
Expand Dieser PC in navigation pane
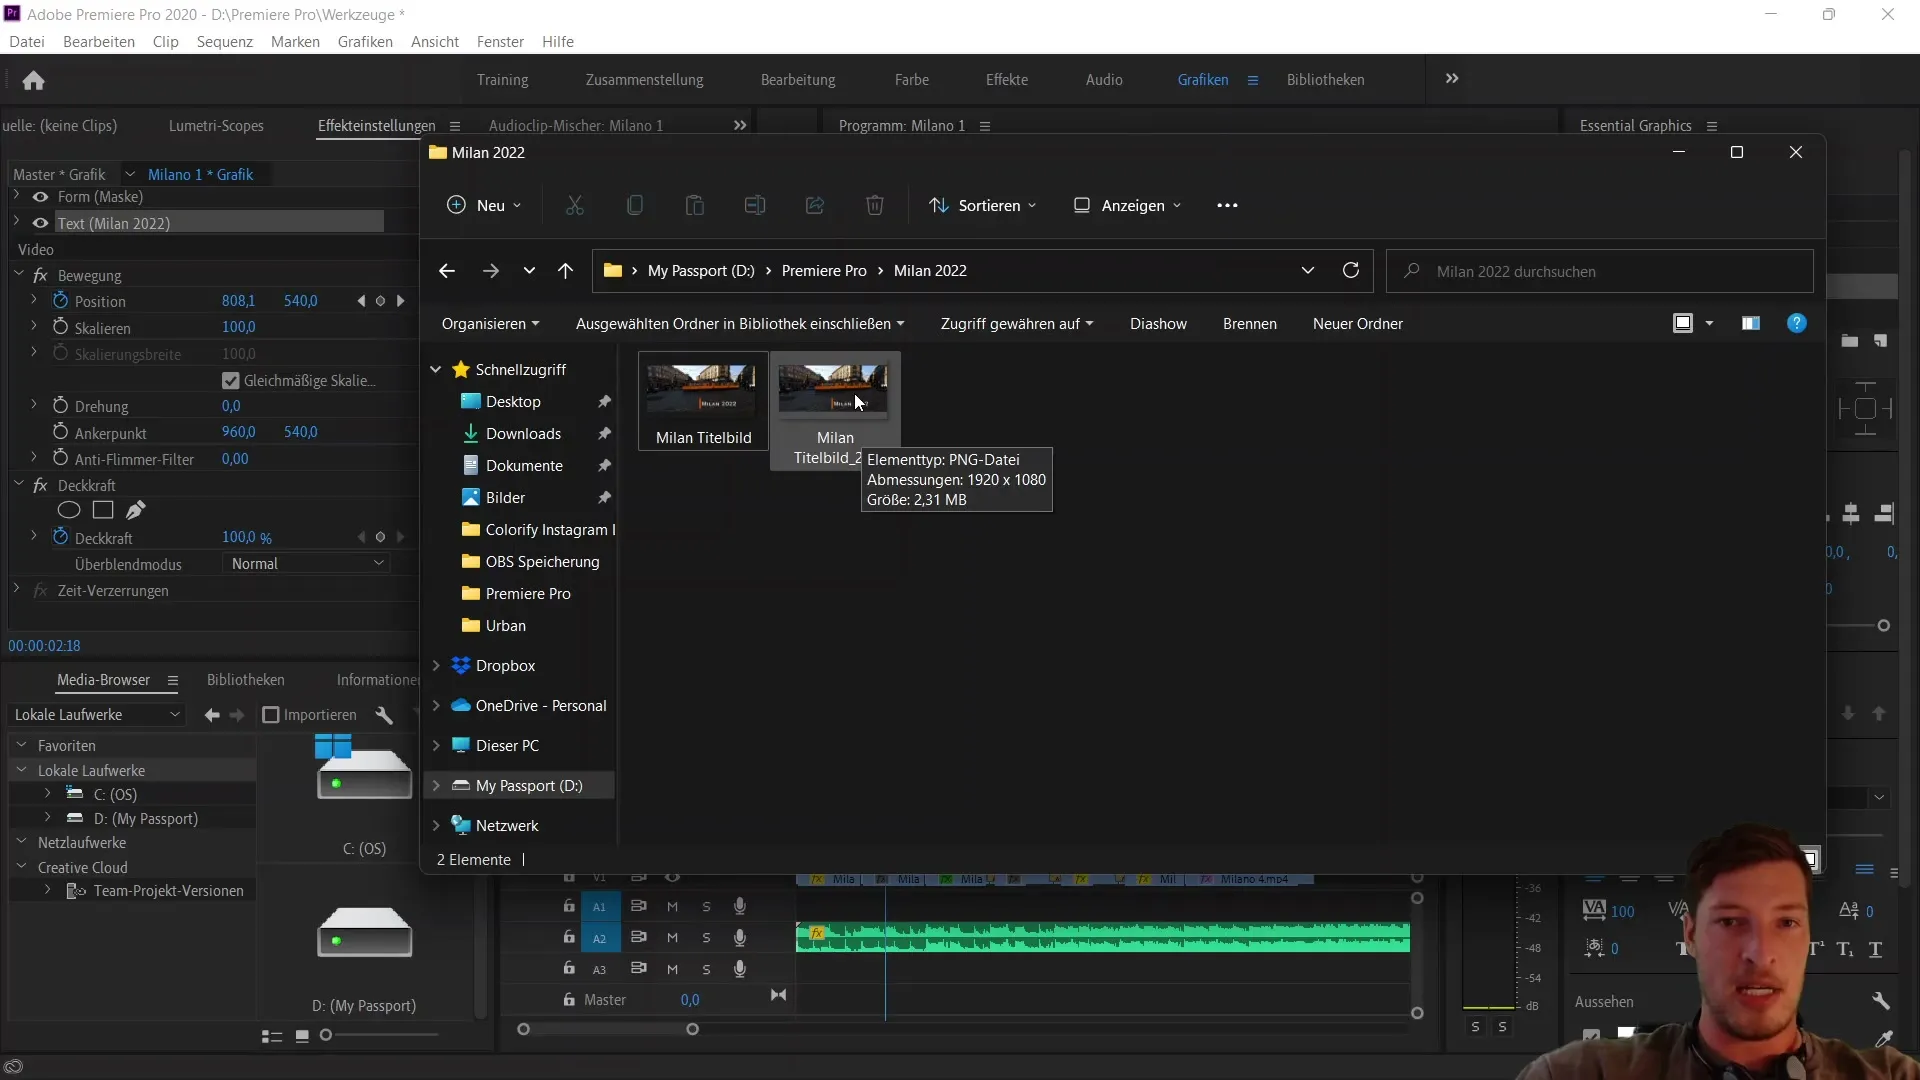tap(436, 745)
